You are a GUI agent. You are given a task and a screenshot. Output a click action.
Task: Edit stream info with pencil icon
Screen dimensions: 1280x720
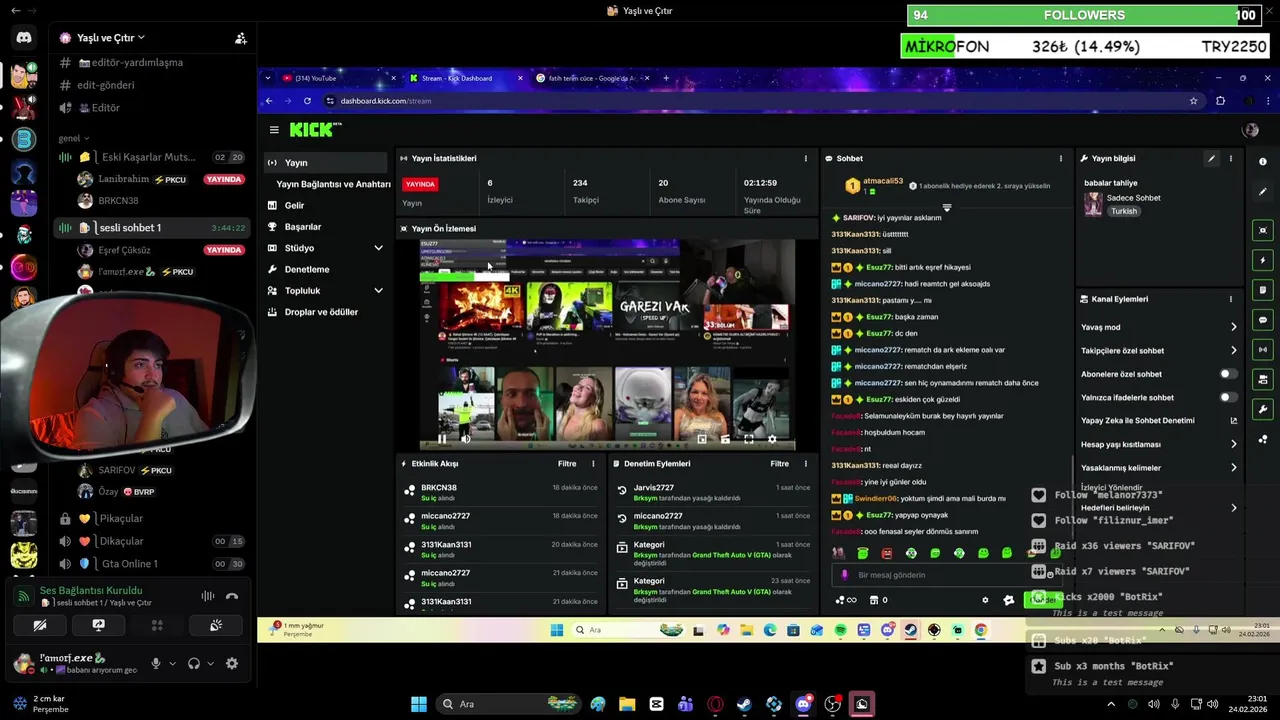[1212, 158]
